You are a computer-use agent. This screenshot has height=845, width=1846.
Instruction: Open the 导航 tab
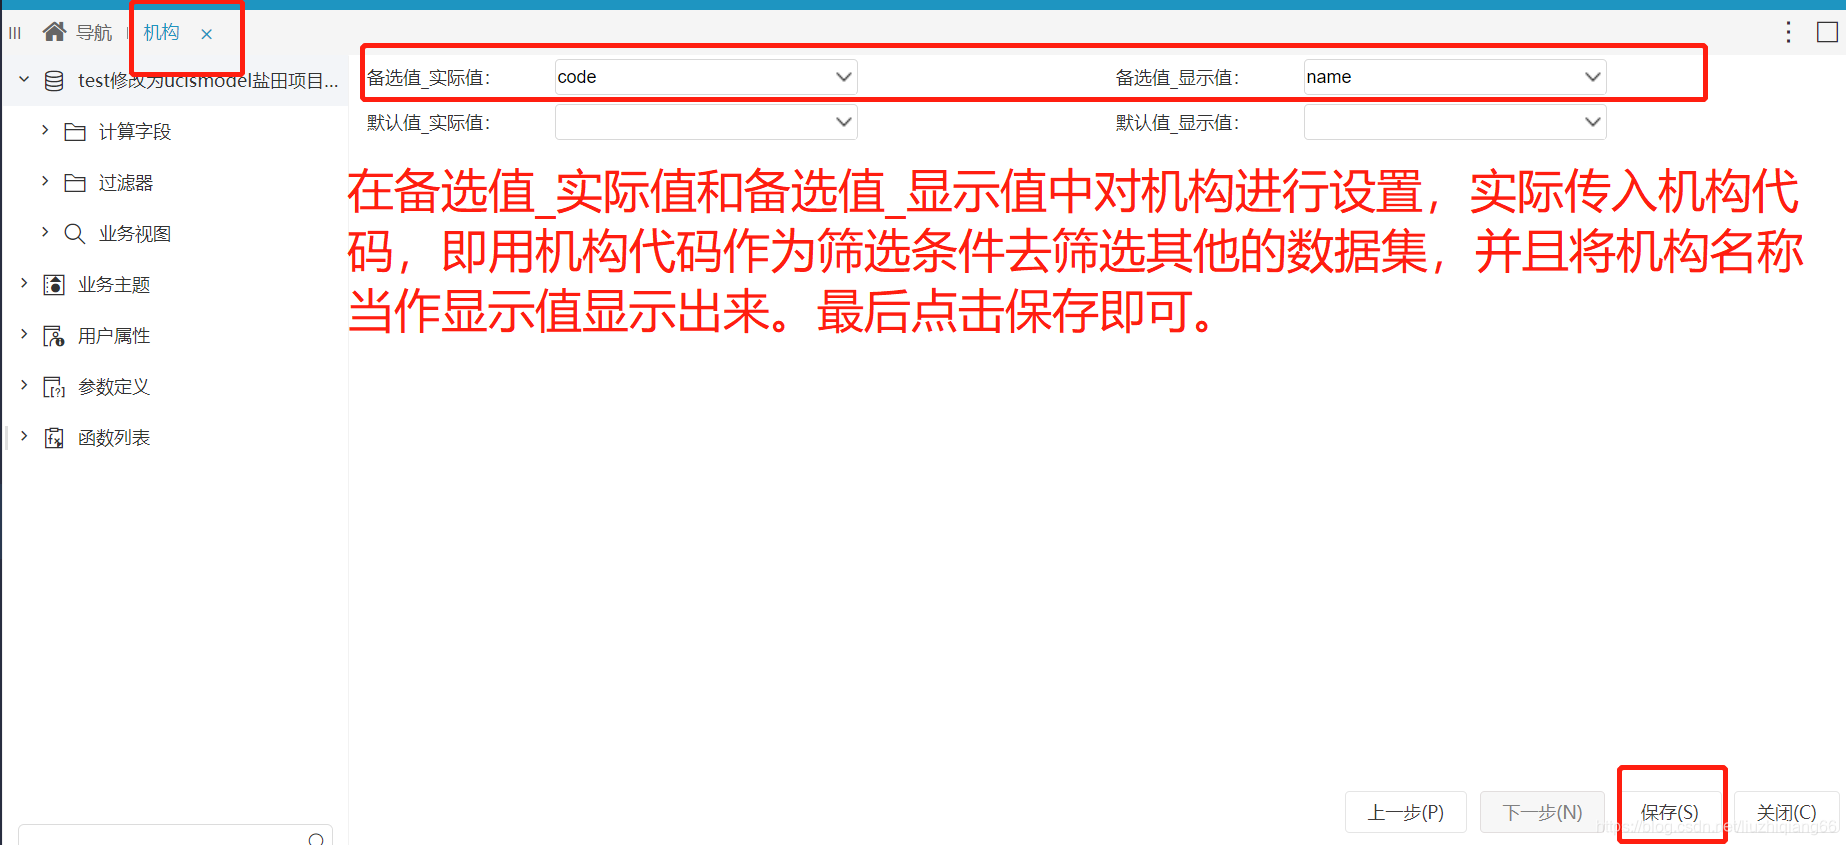(94, 33)
